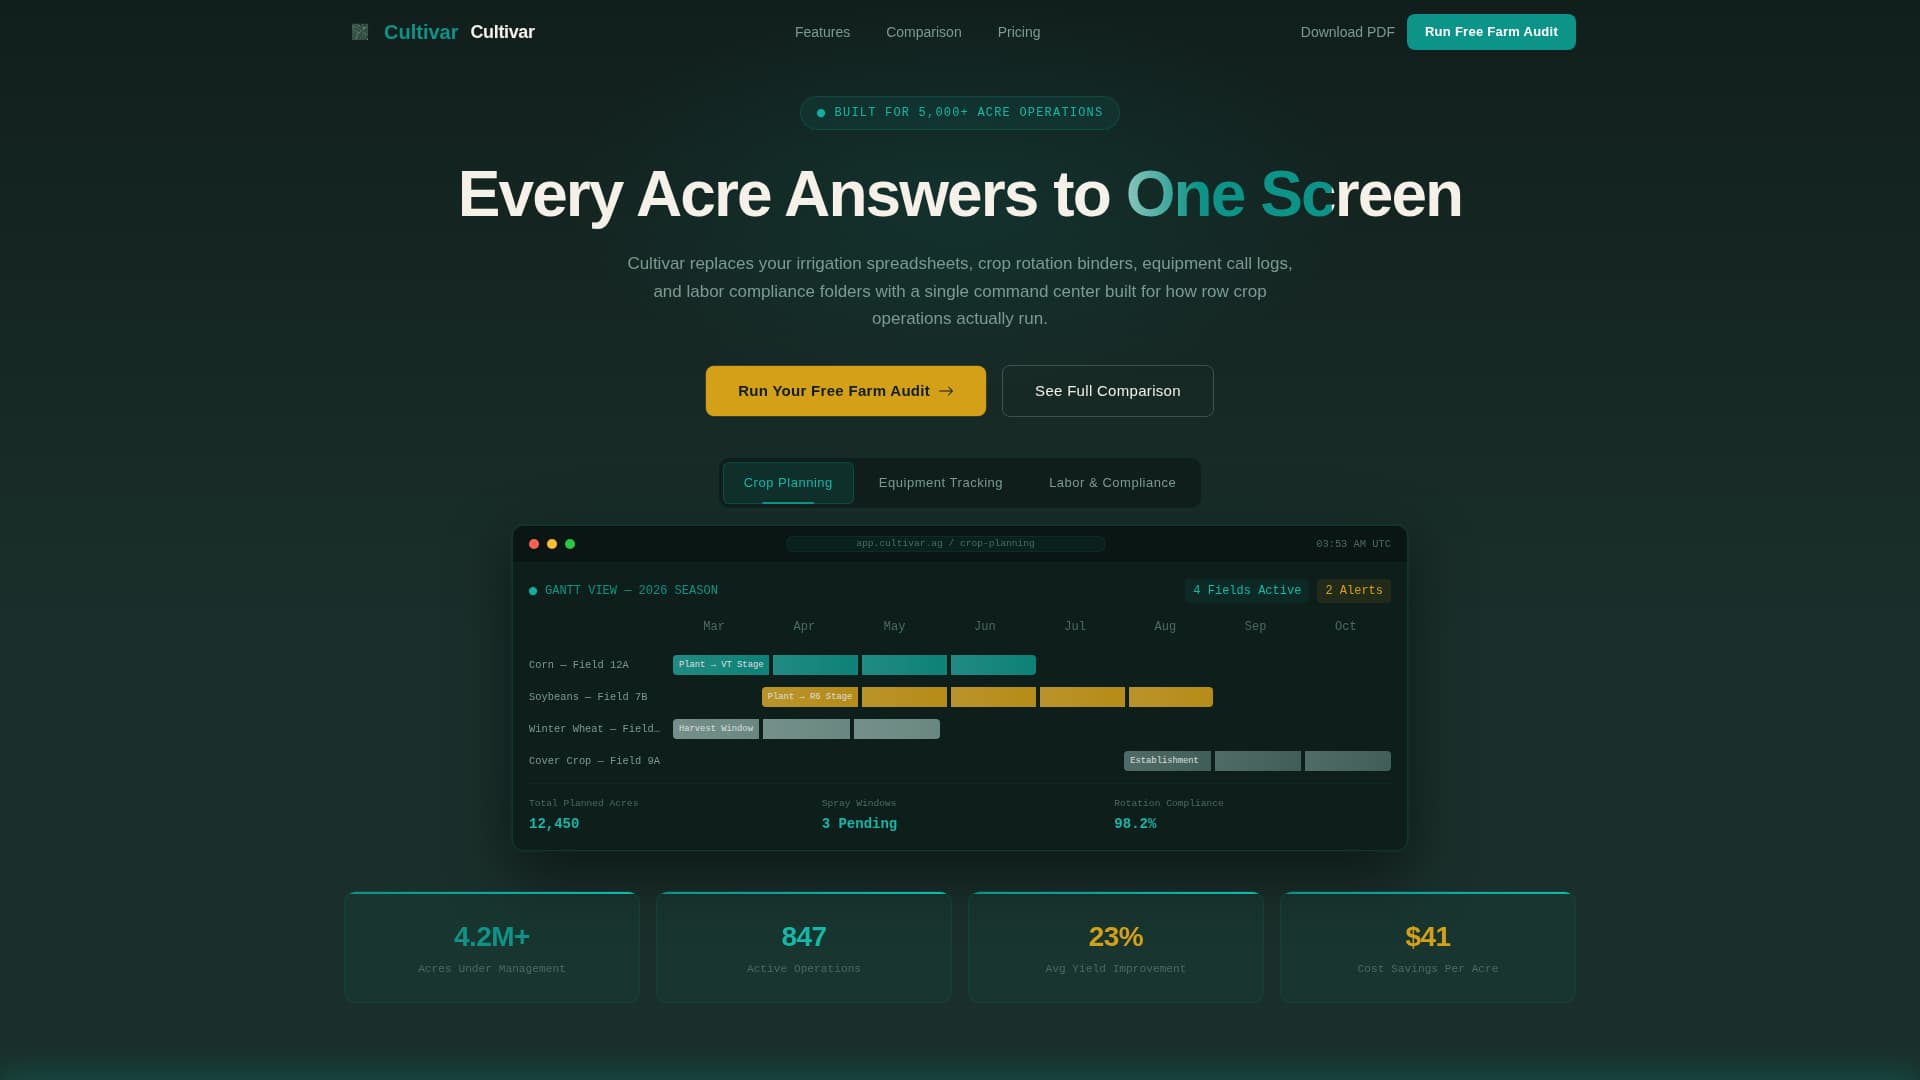Viewport: 1920px width, 1080px height.
Task: Click the 03:53 AM UTC timestamp
Action: pos(1353,544)
